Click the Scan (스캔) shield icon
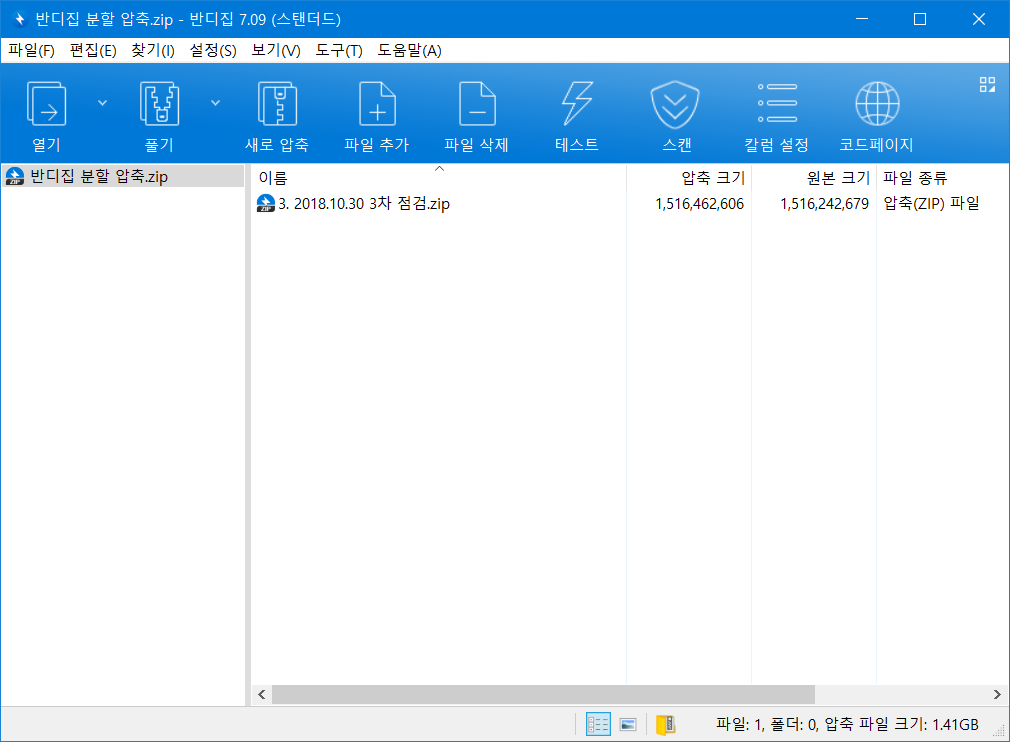Viewport: 1010px width, 742px height. point(675,104)
